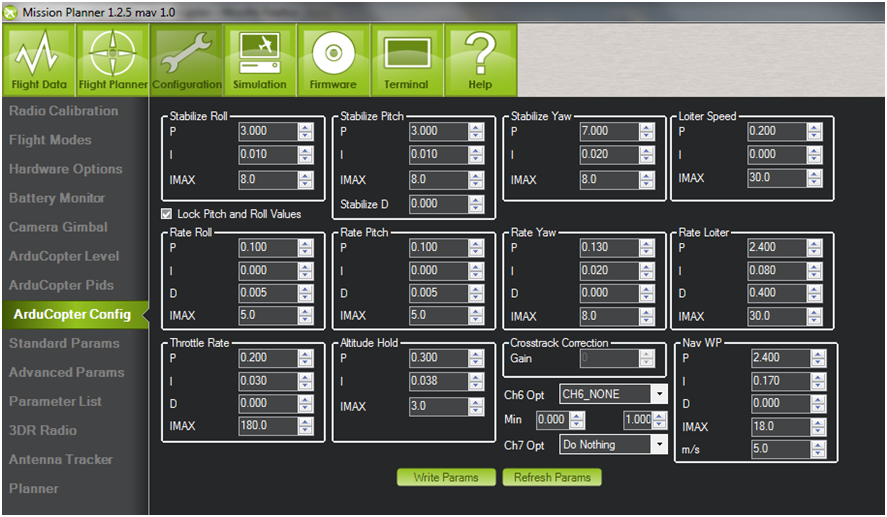This screenshot has height=517, width=887.
Task: Go to ArduCopter Pids page
Action: 61,285
